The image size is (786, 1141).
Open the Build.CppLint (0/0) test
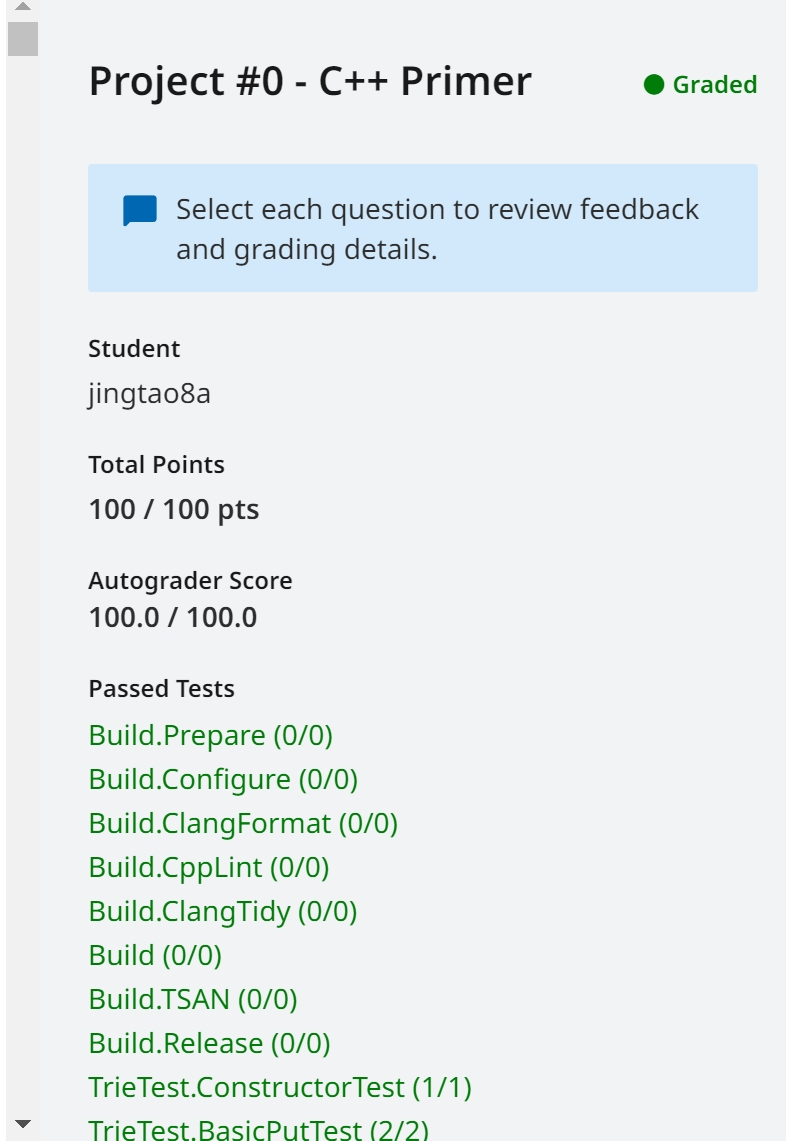209,867
